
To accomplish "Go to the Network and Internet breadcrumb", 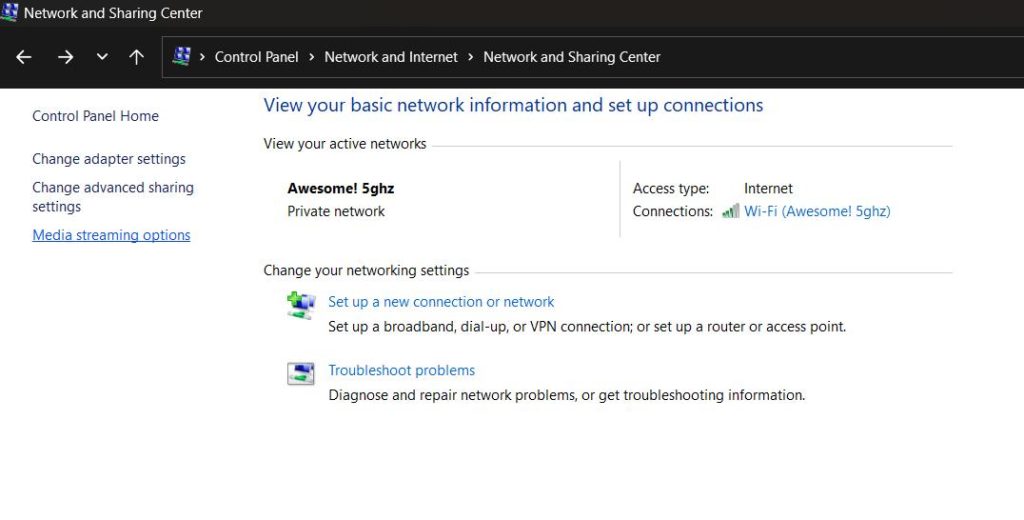I will click(x=391, y=57).
